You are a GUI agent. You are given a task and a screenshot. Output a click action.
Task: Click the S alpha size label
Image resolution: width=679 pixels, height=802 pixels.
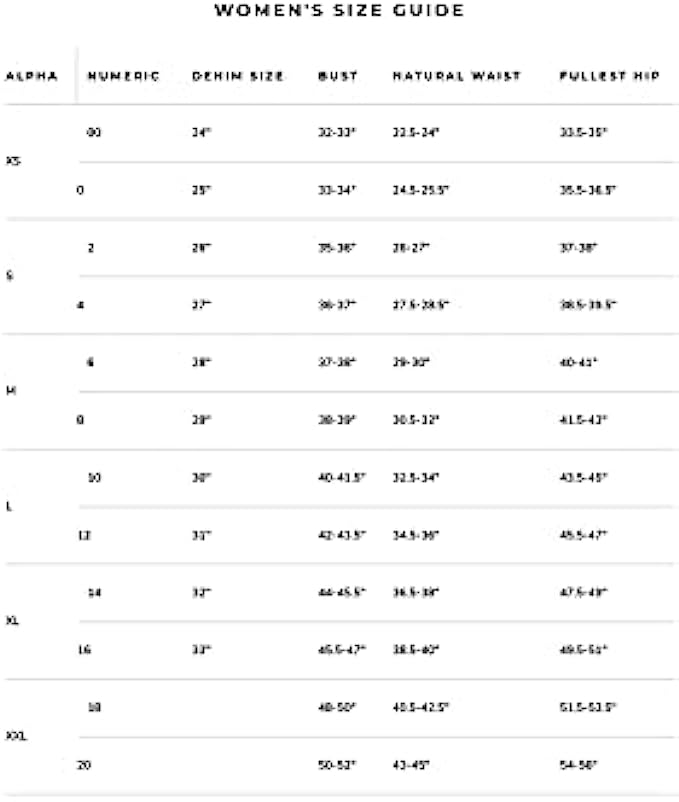point(10,275)
